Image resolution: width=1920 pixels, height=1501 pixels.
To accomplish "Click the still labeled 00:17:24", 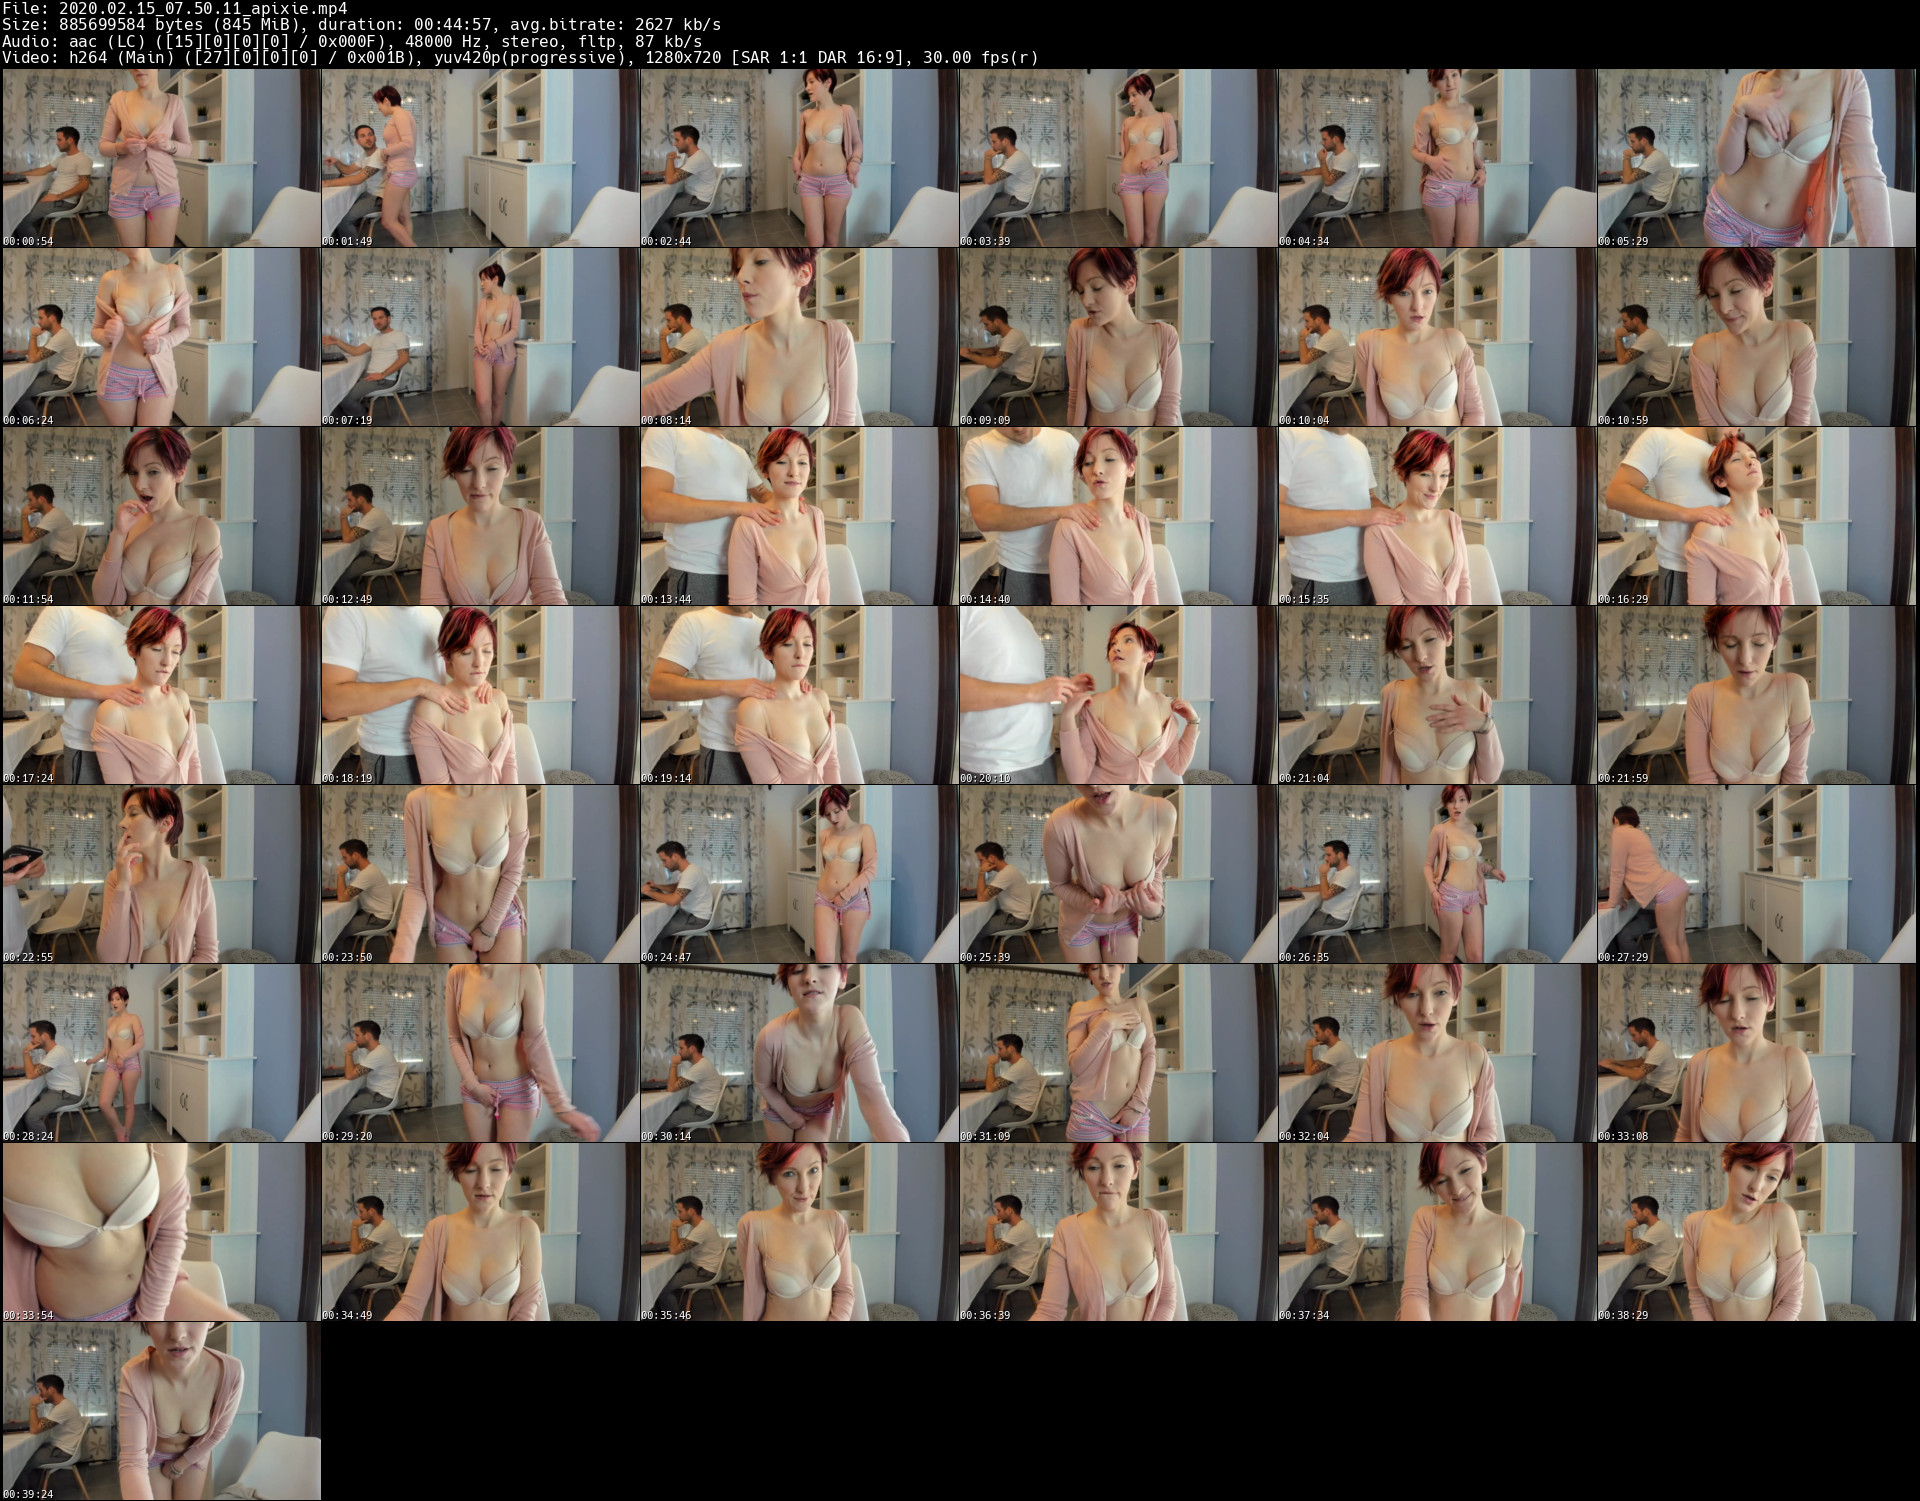I will click(161, 695).
